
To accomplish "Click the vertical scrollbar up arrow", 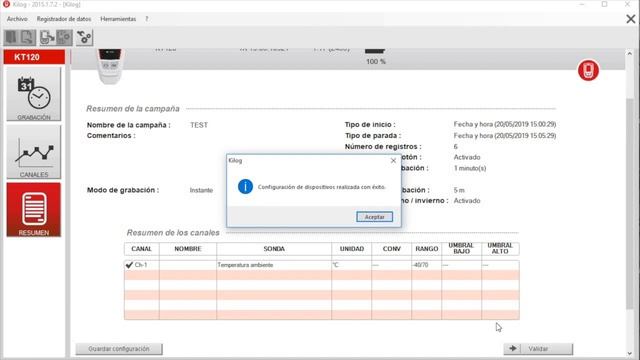I will (x=629, y=53).
